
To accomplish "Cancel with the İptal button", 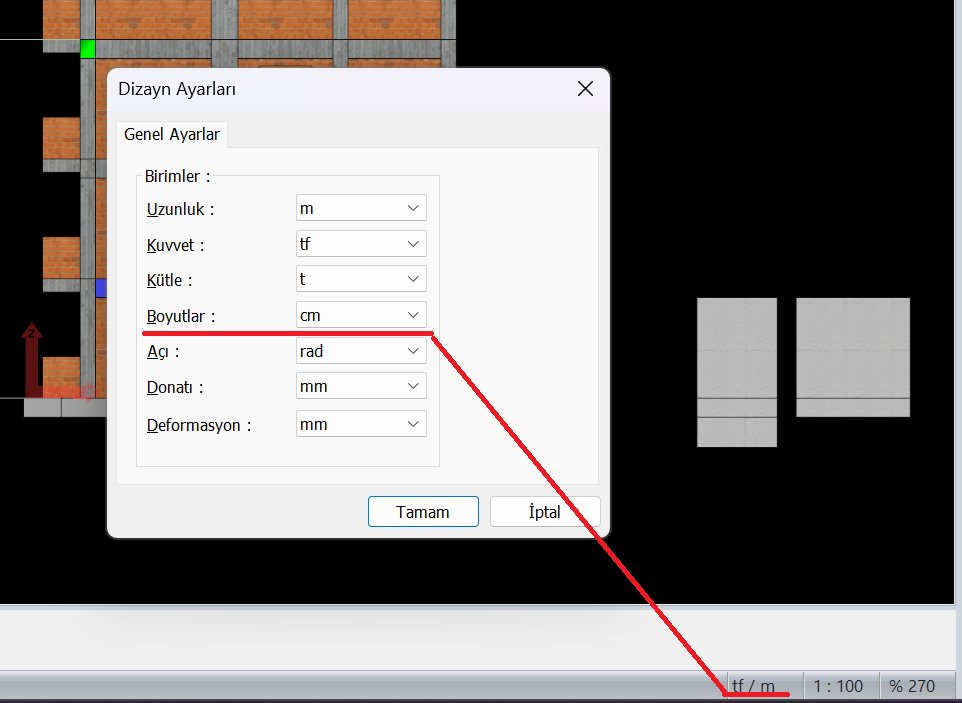I will [544, 512].
